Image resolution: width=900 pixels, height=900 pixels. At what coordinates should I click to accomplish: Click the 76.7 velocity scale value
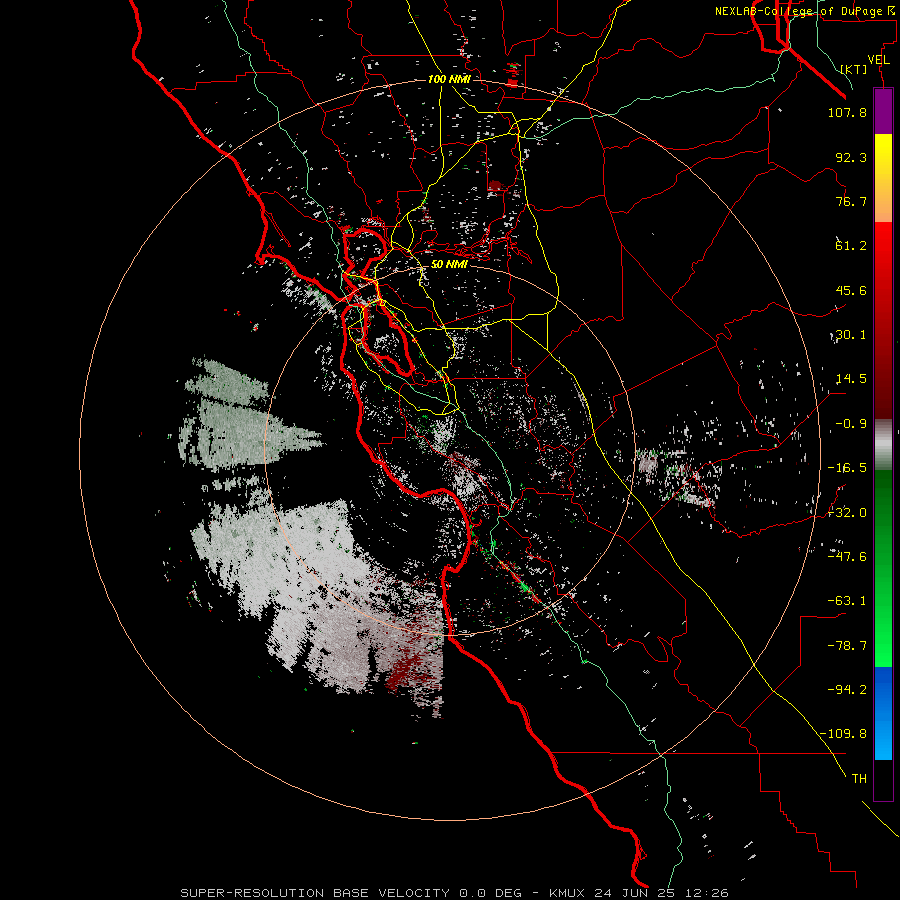tap(851, 201)
